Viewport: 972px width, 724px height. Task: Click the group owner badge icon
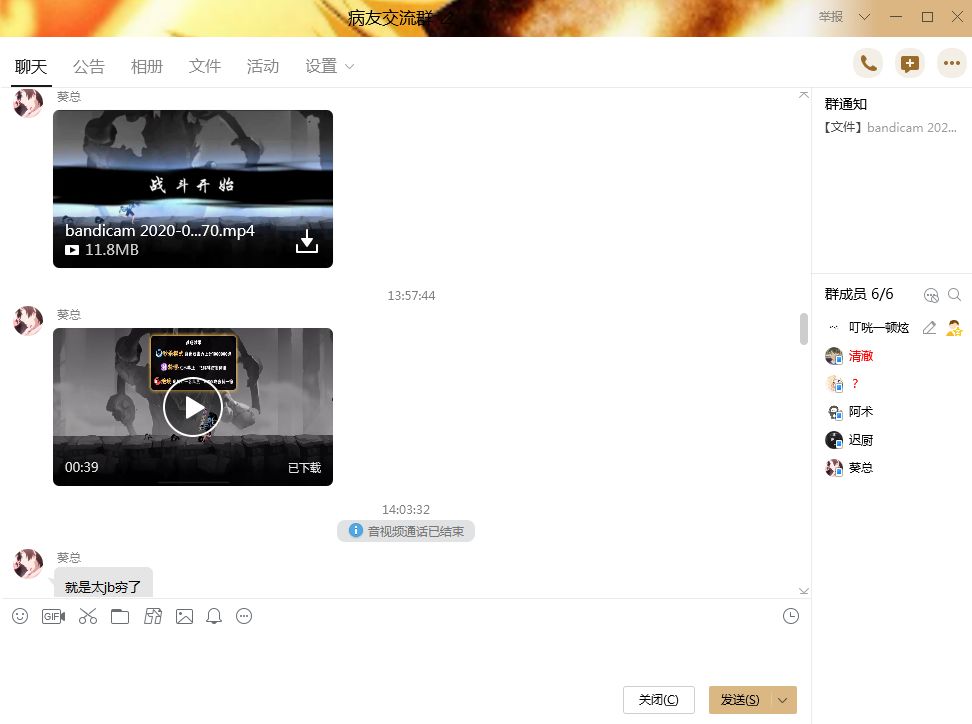pos(954,328)
